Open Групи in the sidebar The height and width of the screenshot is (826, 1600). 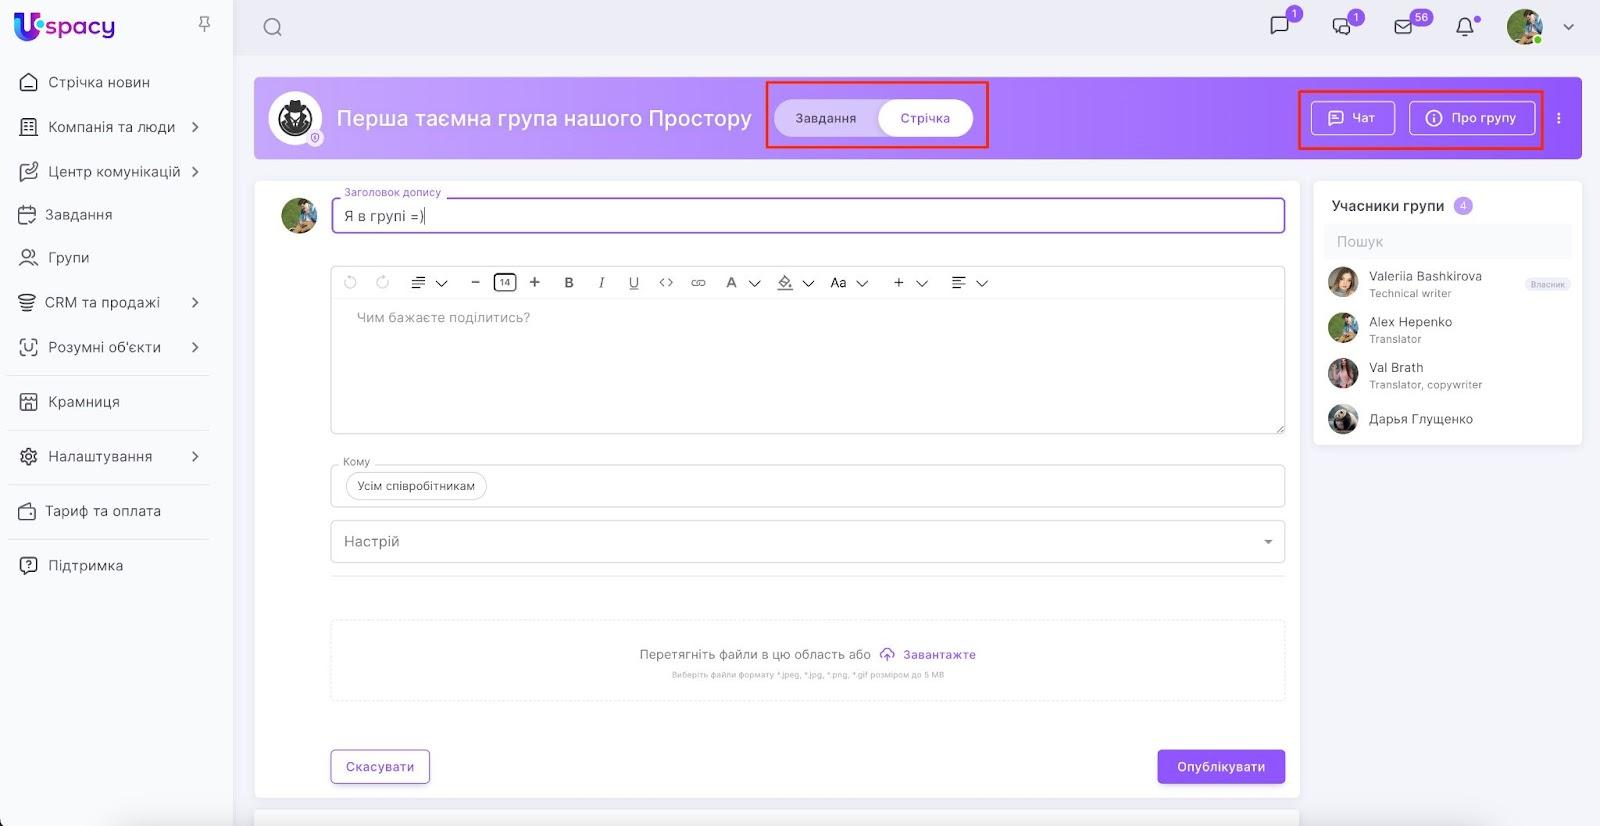click(x=68, y=258)
